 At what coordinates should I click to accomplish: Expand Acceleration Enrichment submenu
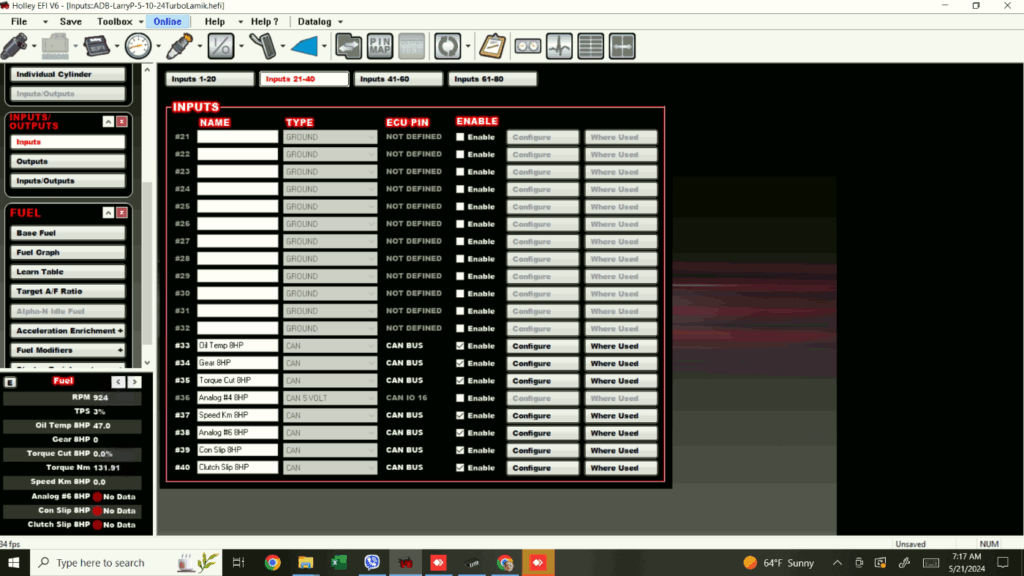click(x=120, y=330)
